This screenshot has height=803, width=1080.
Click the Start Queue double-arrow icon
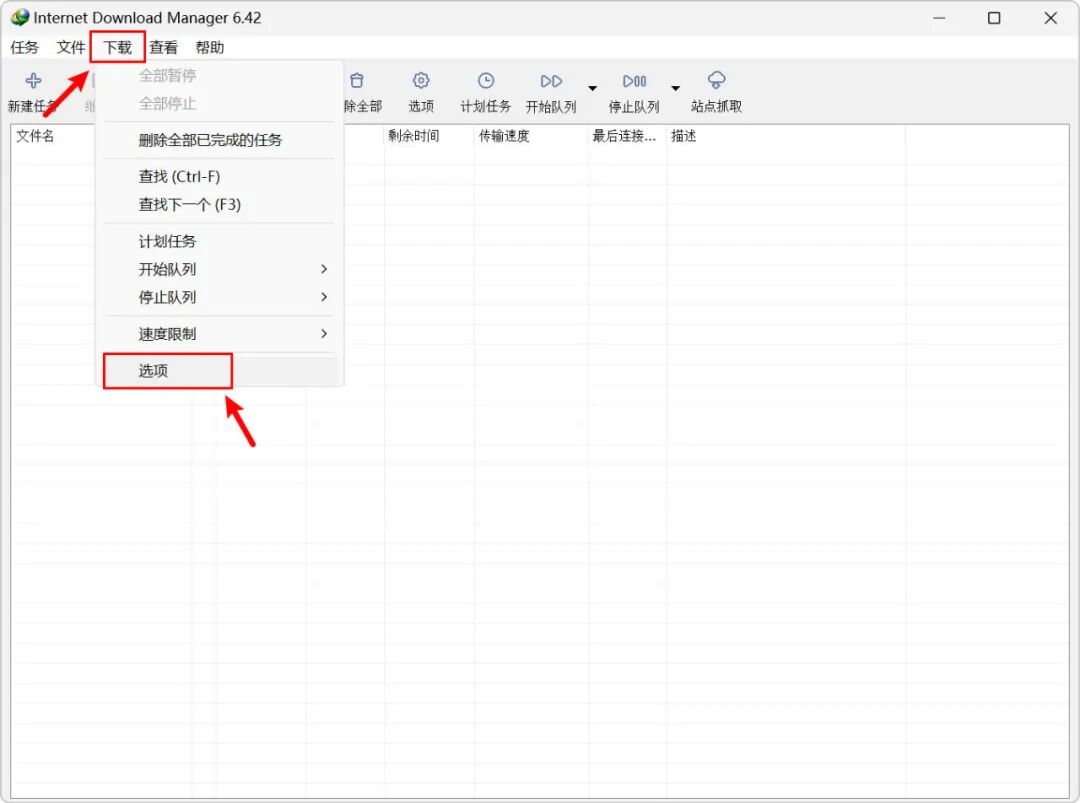click(551, 81)
